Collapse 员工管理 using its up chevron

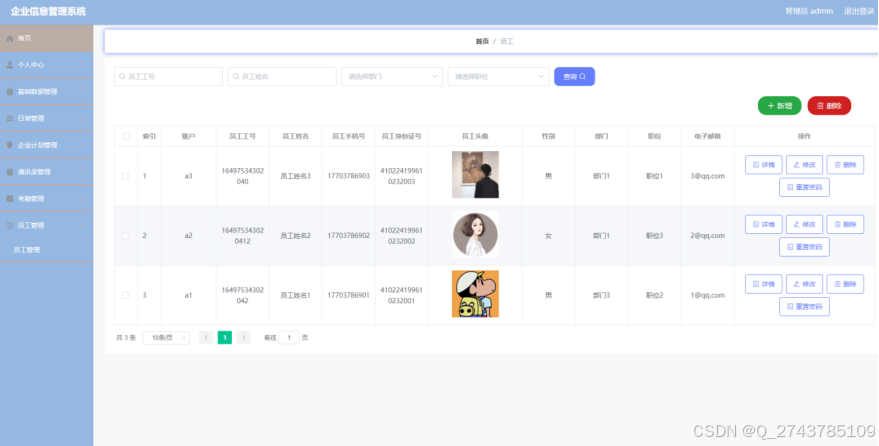point(81,226)
